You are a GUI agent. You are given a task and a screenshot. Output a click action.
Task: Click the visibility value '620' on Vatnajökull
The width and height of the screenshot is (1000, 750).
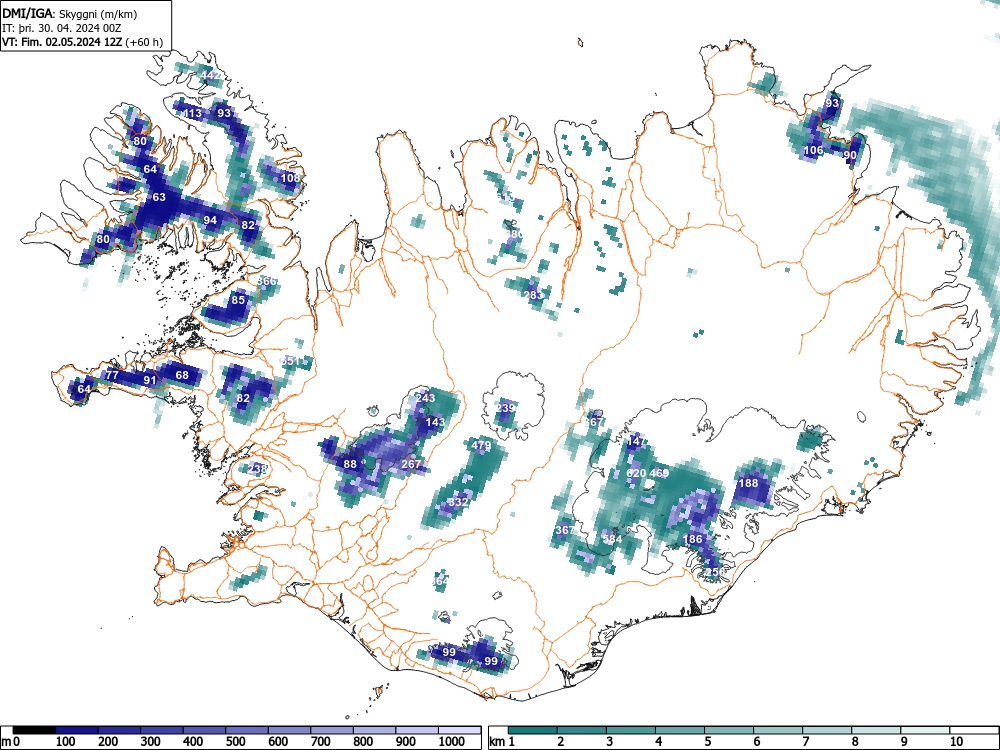636,473
